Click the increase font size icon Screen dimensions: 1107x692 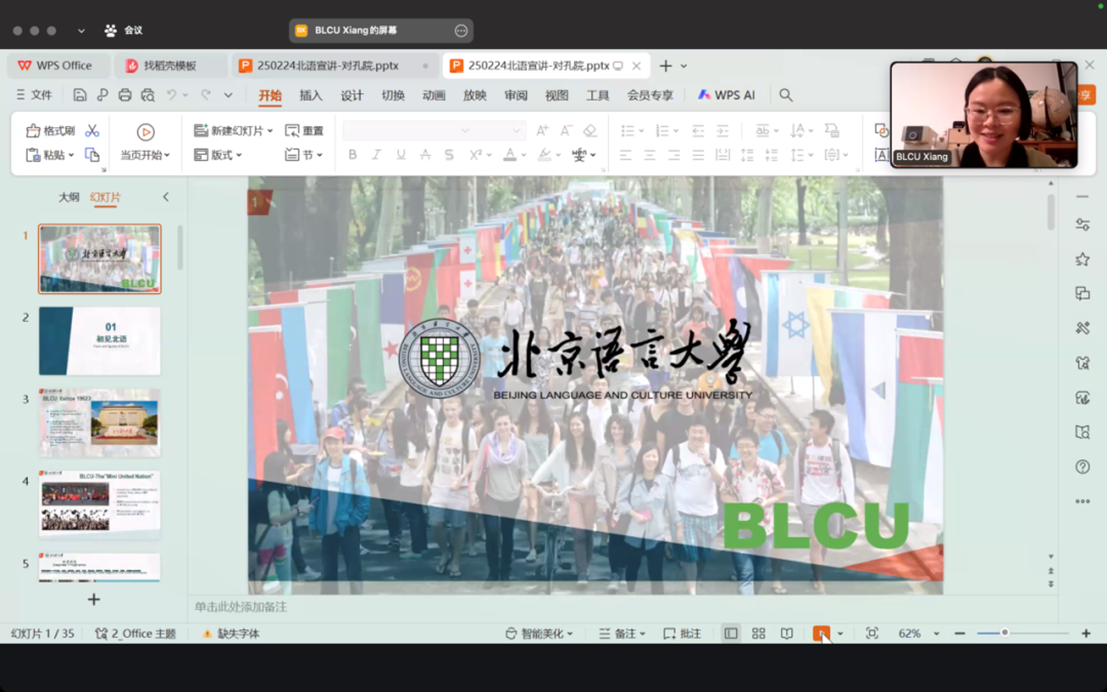(542, 131)
